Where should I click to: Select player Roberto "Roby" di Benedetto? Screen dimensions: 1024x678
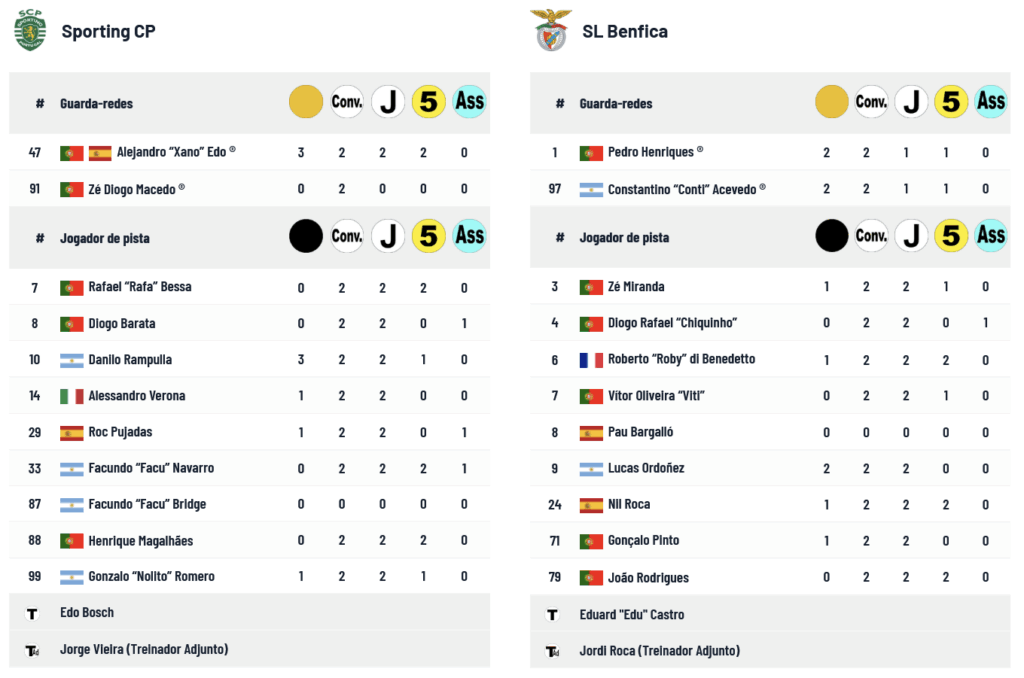click(681, 359)
